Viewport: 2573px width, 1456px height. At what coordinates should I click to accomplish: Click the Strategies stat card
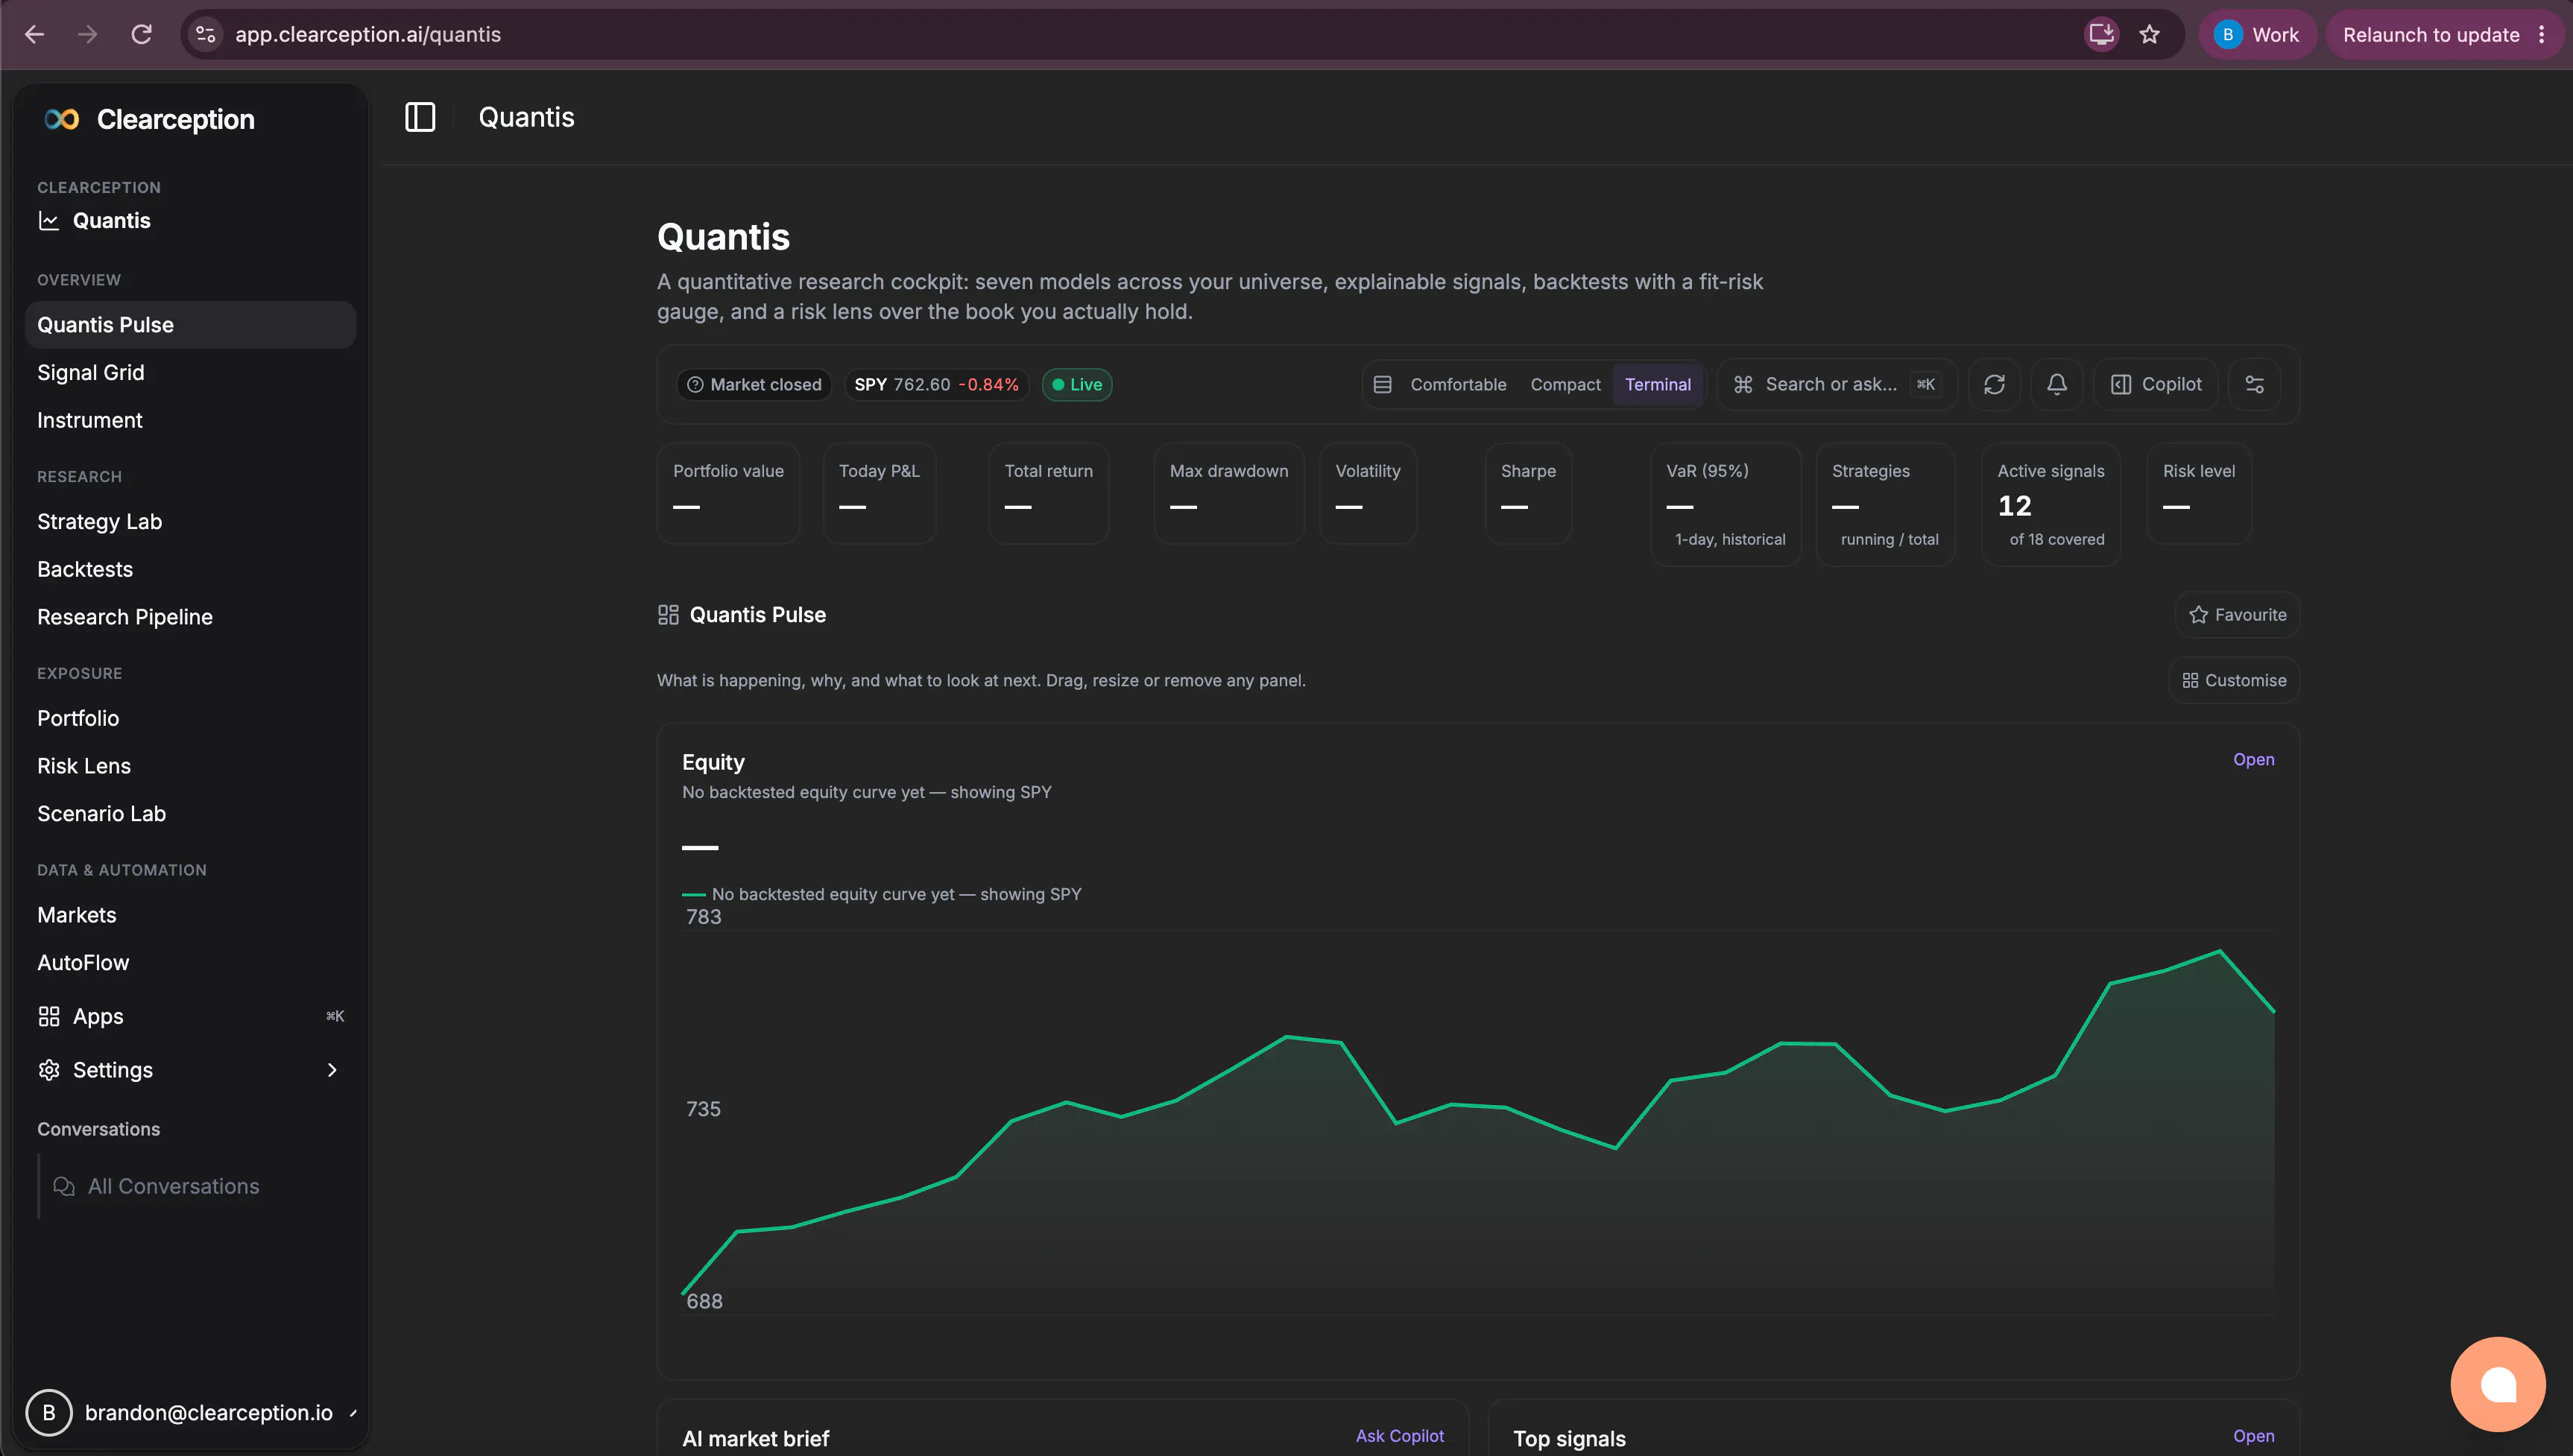[x=1885, y=504]
